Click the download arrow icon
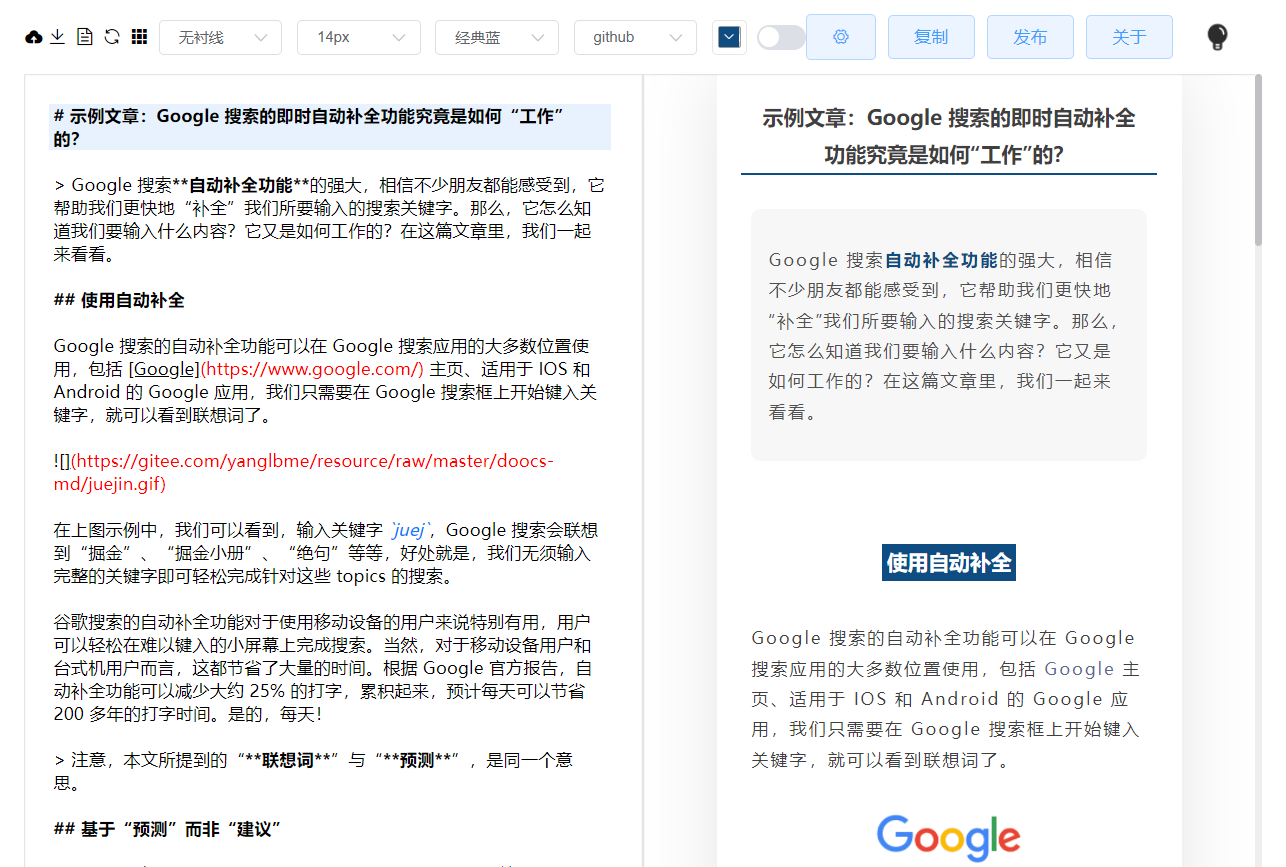Image resolution: width=1286 pixels, height=867 pixels. (x=58, y=37)
